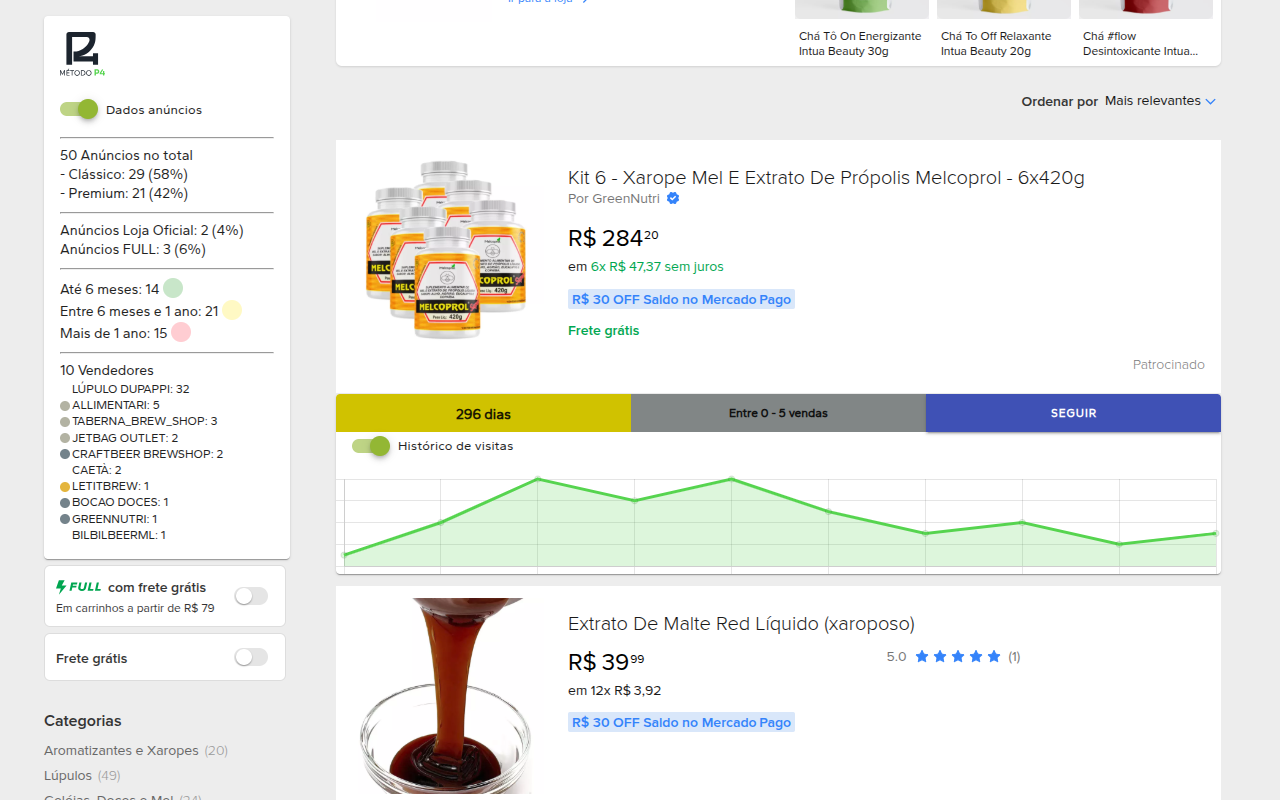Click the 'Categorias' heading
The image size is (1280, 800).
[83, 721]
